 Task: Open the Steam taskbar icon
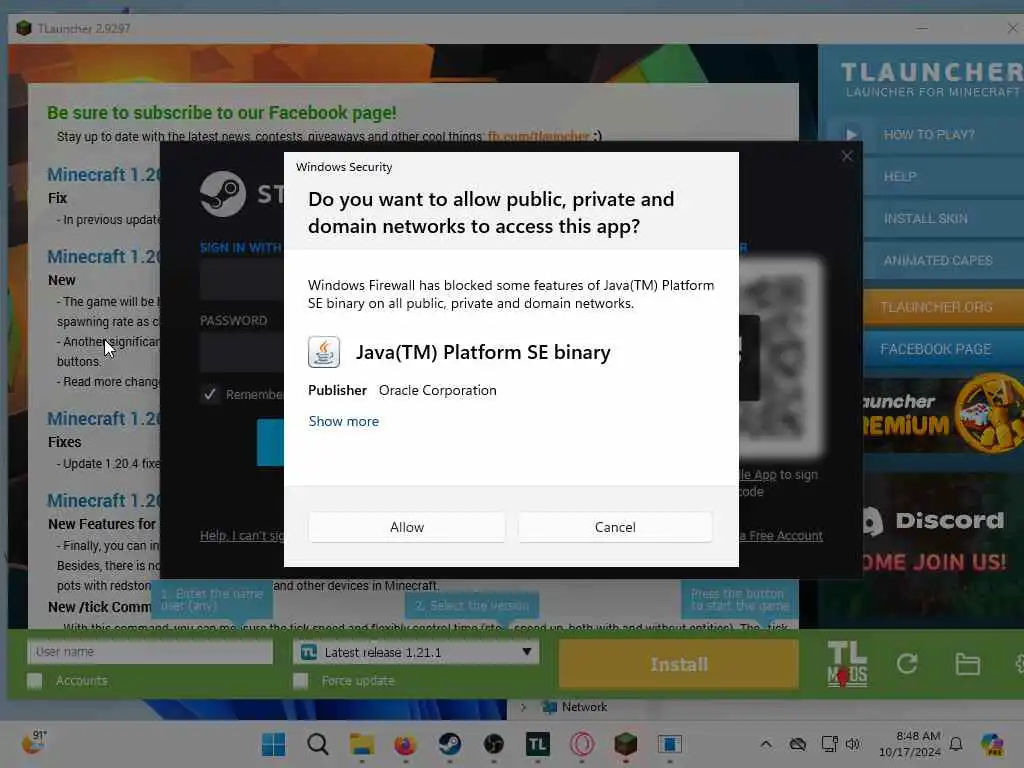coord(449,744)
